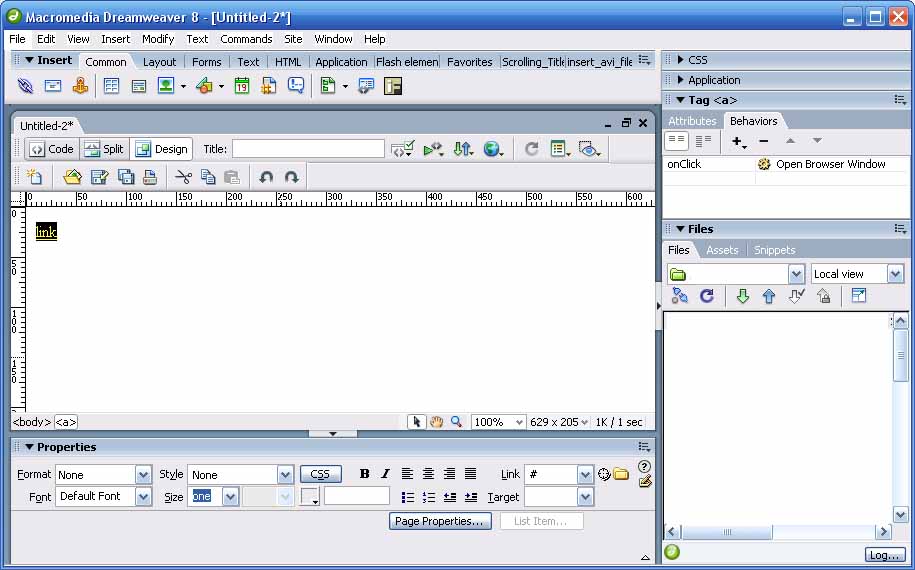
Task: Open the Format dropdown
Action: click(x=143, y=475)
